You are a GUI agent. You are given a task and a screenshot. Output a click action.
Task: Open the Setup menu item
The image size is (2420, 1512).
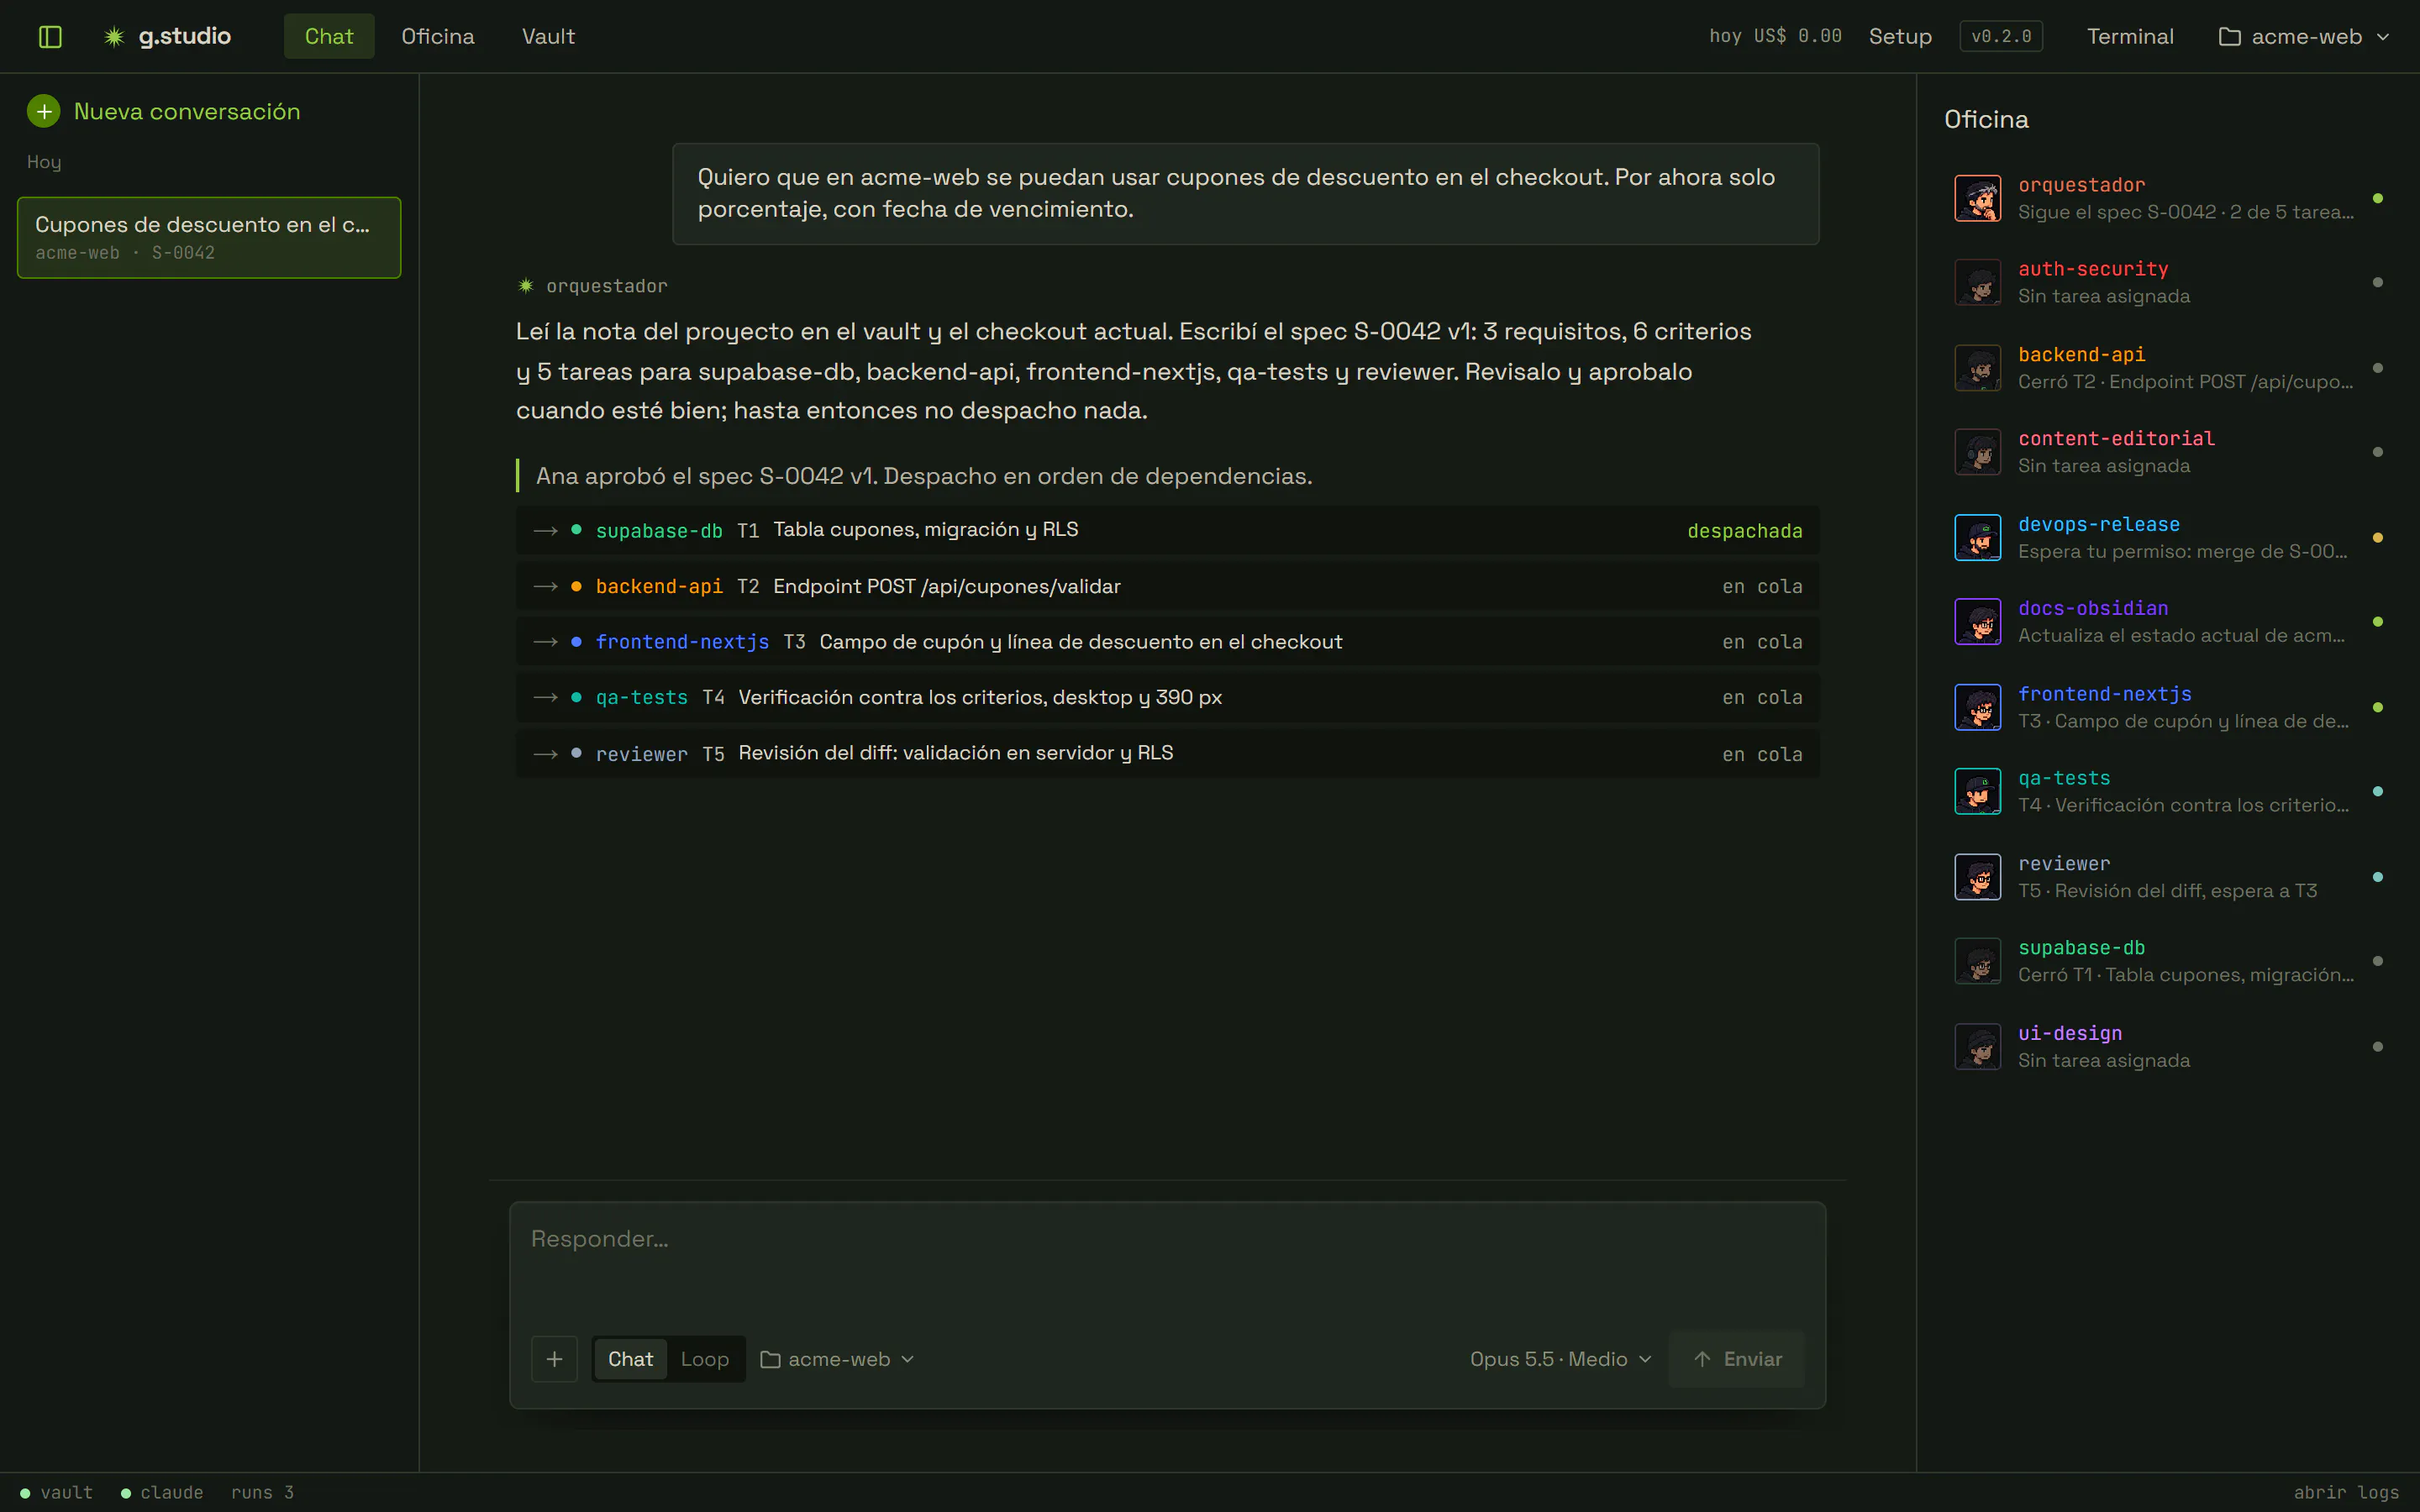tap(1900, 37)
